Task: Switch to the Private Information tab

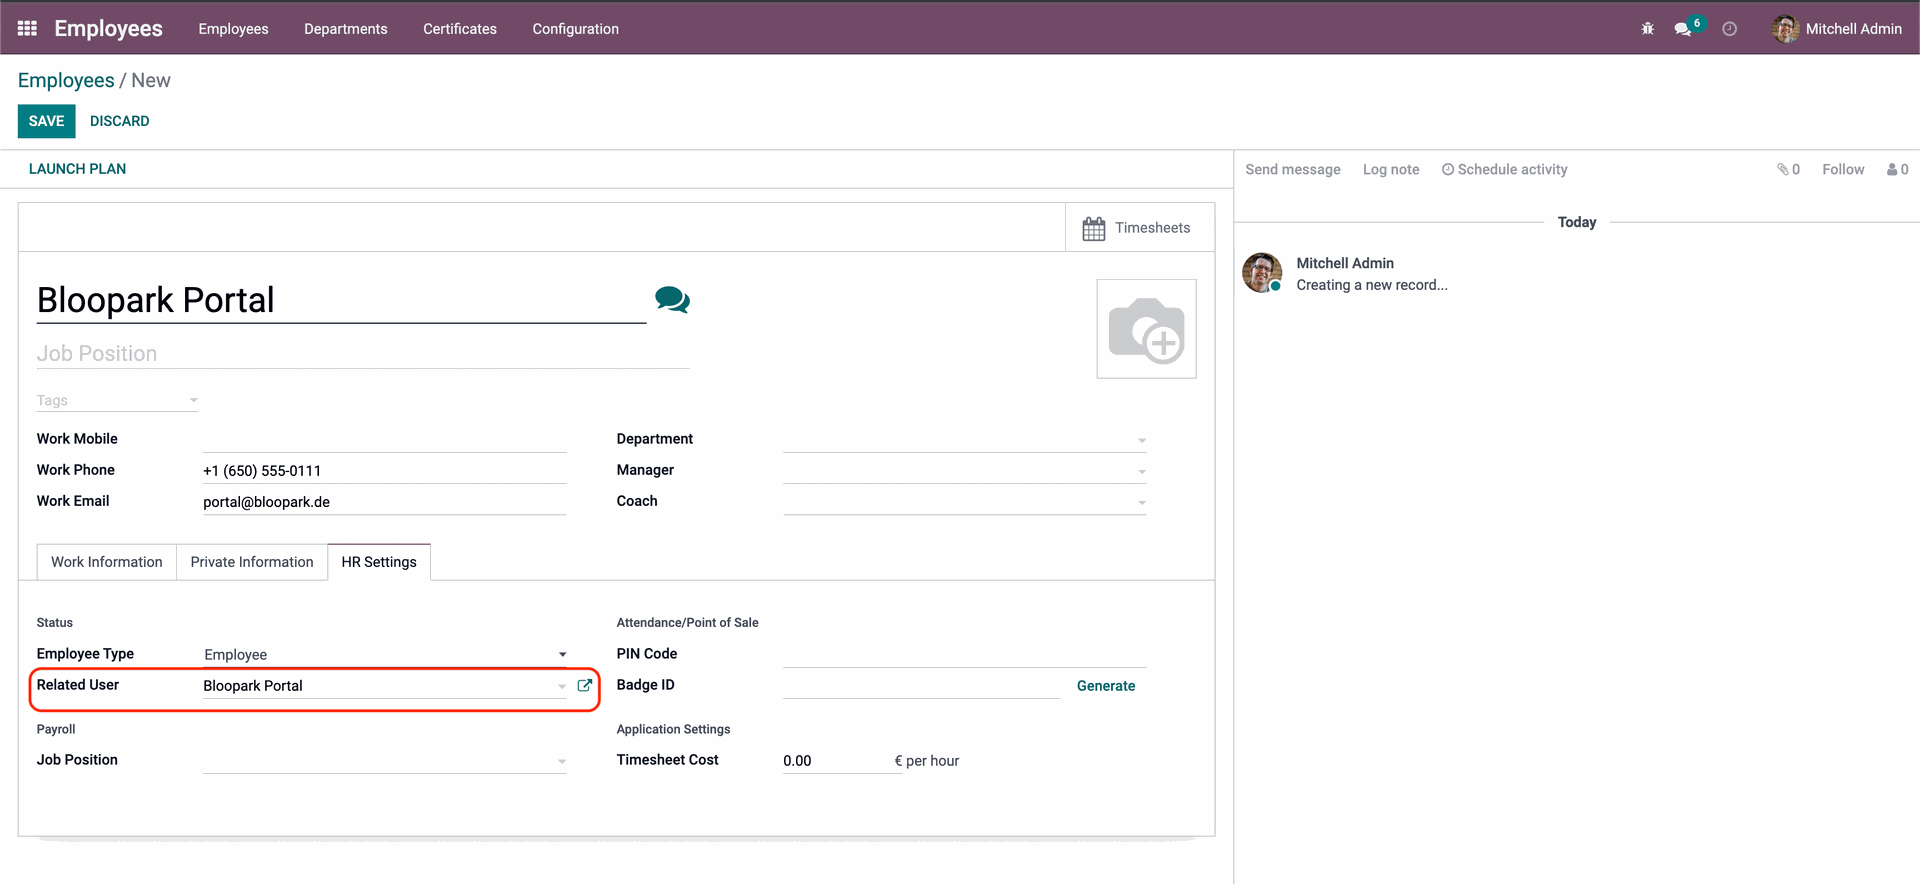Action: (252, 562)
